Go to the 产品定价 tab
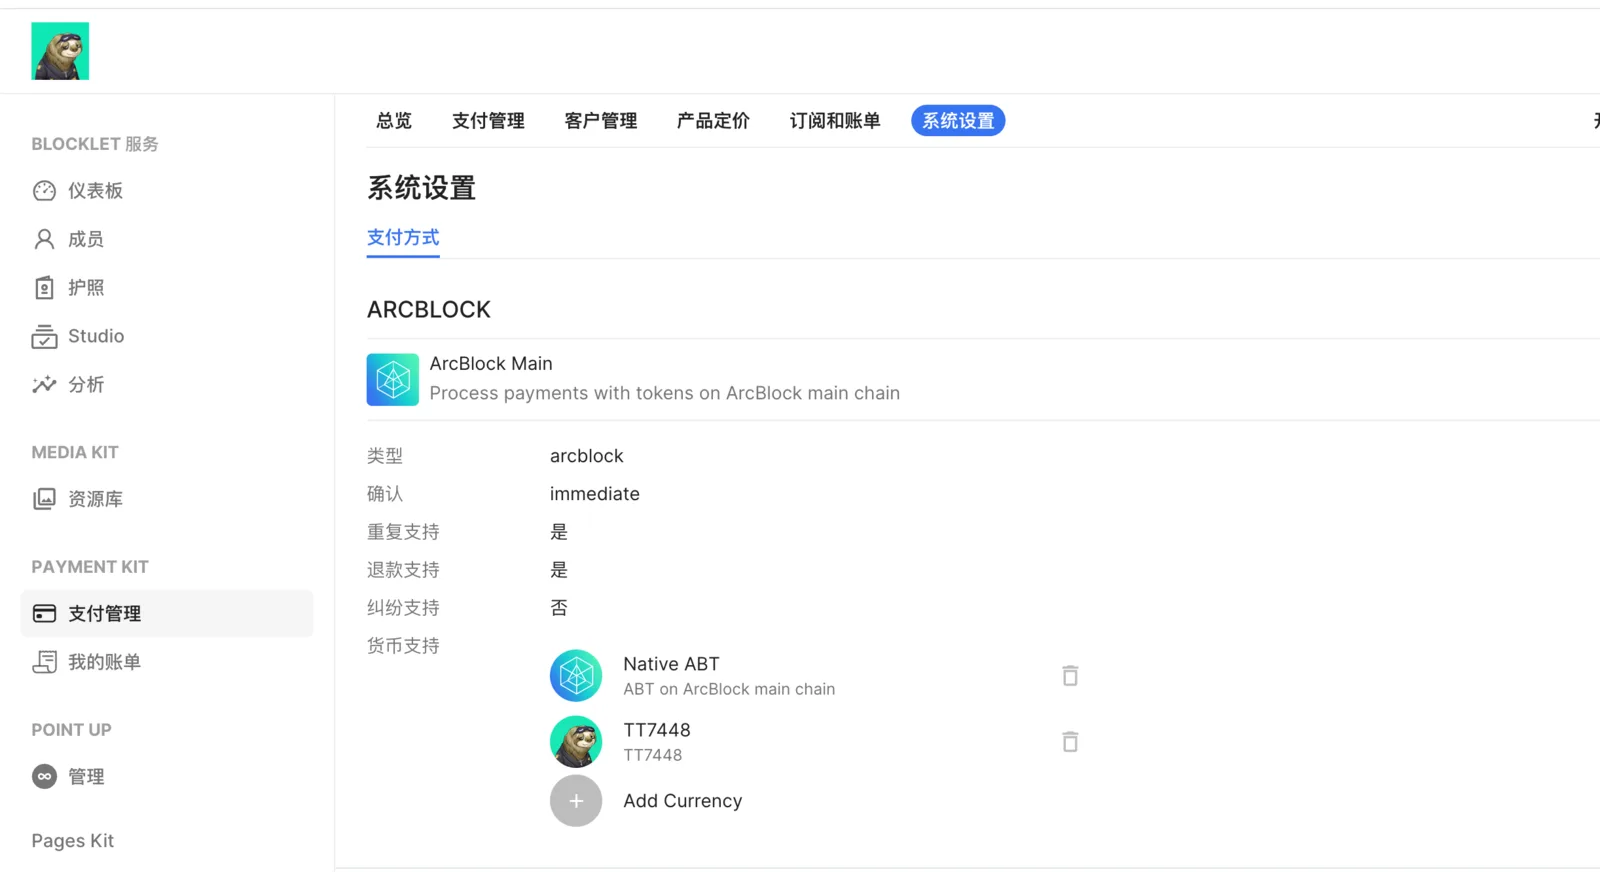The image size is (1600, 872). 713,121
